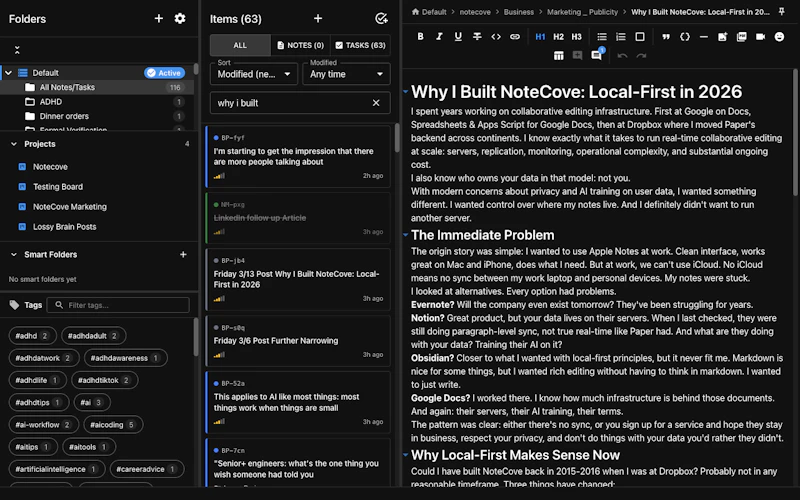
Task: Open the Modified time dropdown
Action: (x=346, y=74)
